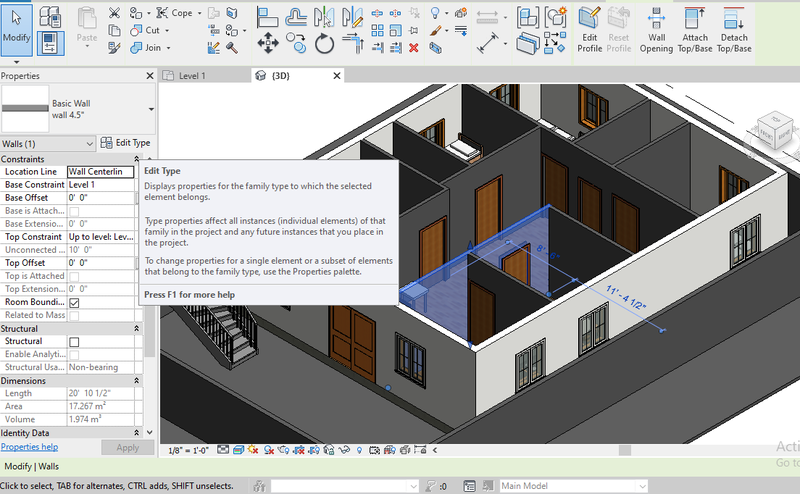Viewport: 800px width, 494px height.
Task: Collapse the Structural section
Action: pos(136,329)
